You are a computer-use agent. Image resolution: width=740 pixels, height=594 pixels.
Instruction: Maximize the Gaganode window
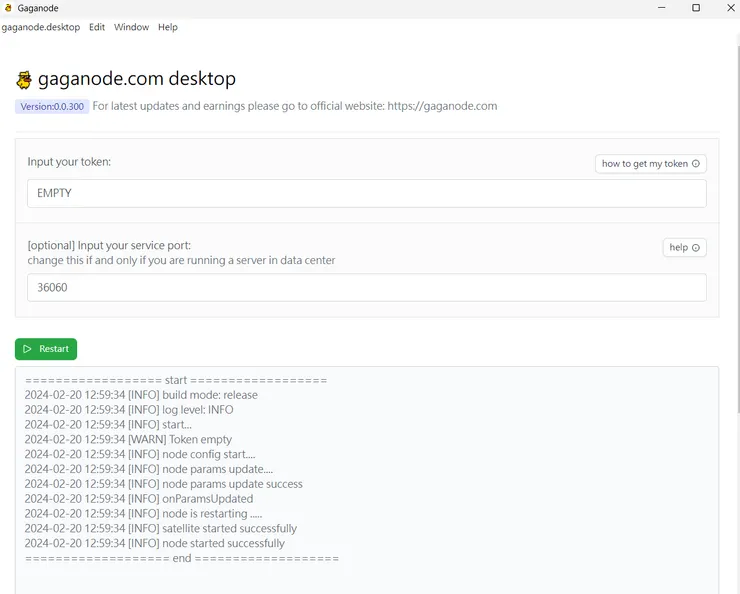696,8
